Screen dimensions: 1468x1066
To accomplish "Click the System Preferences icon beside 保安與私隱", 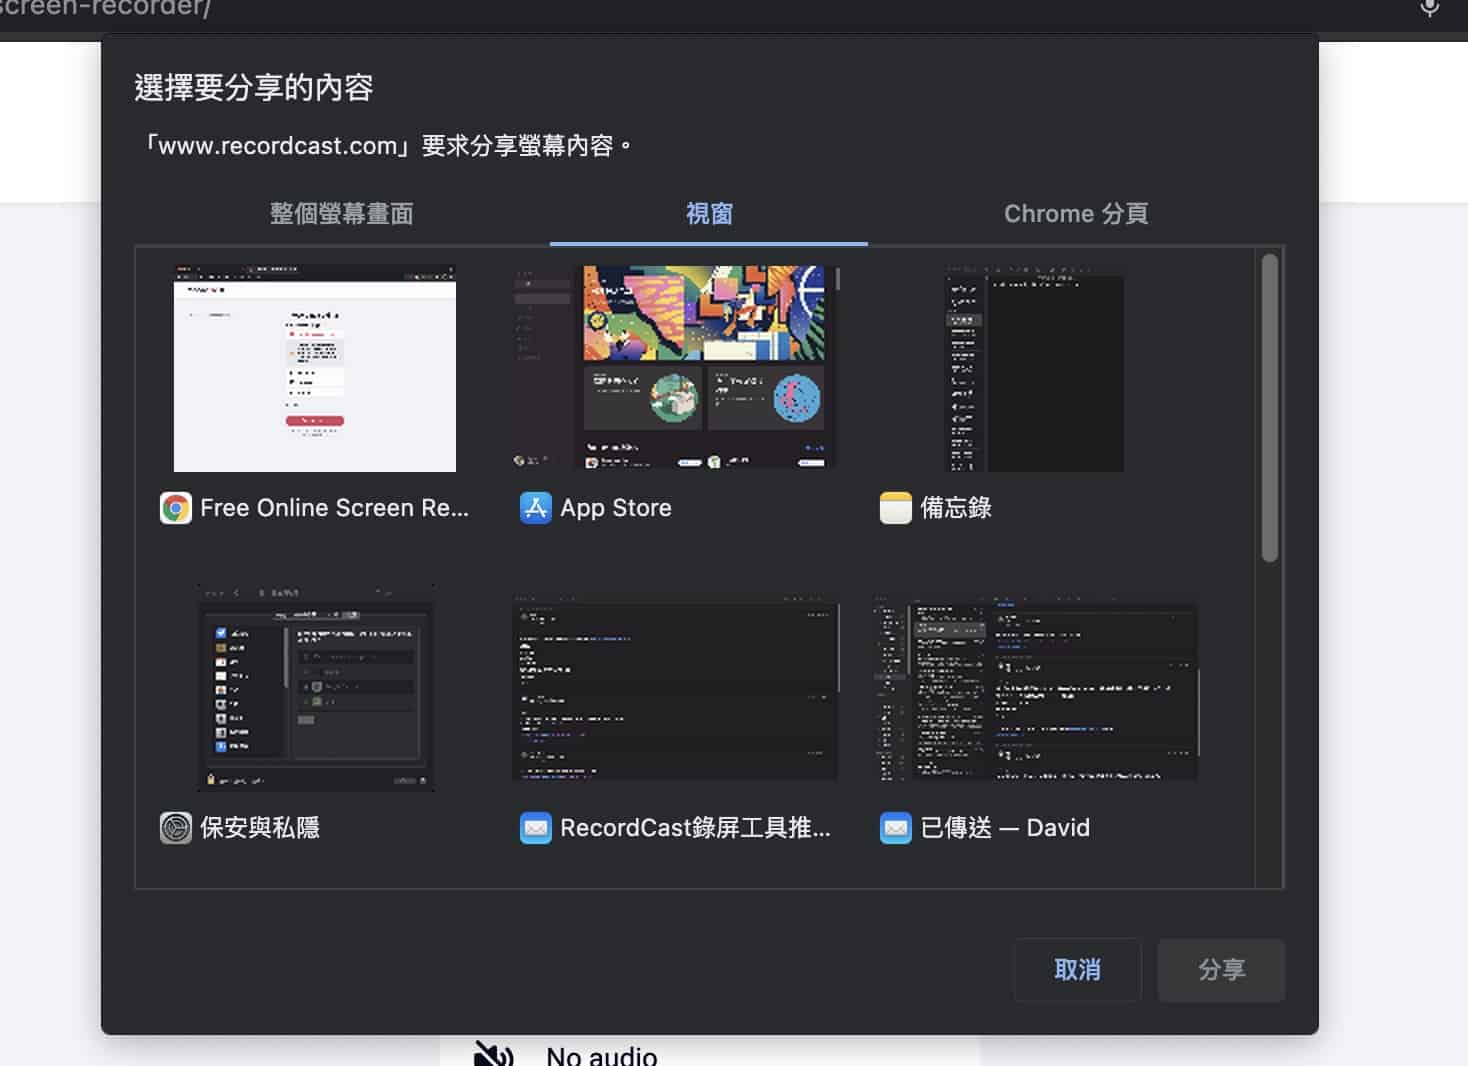I will click(x=176, y=828).
